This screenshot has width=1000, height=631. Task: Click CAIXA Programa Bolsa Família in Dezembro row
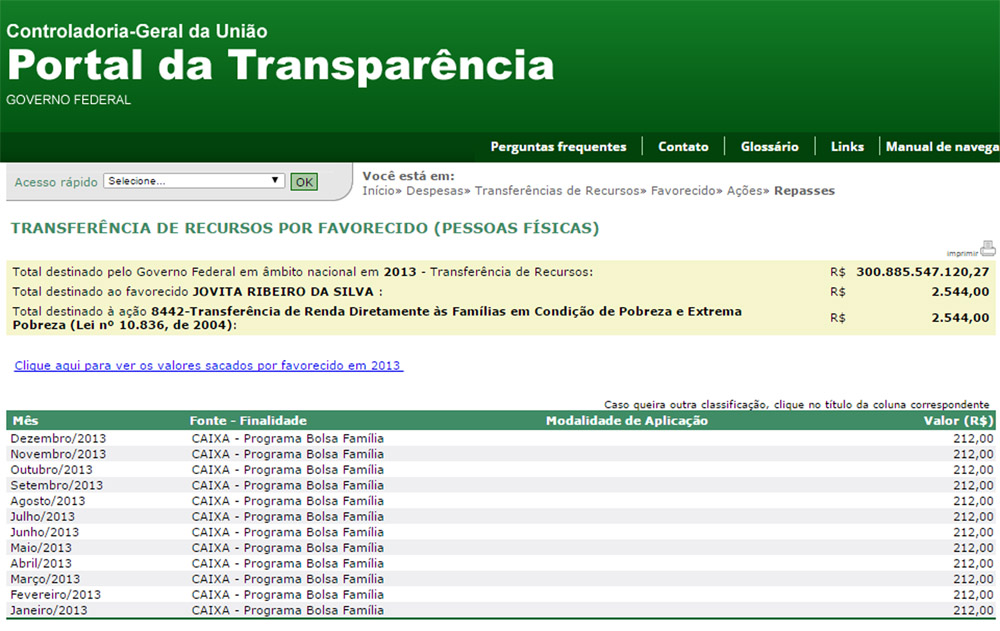(x=288, y=438)
